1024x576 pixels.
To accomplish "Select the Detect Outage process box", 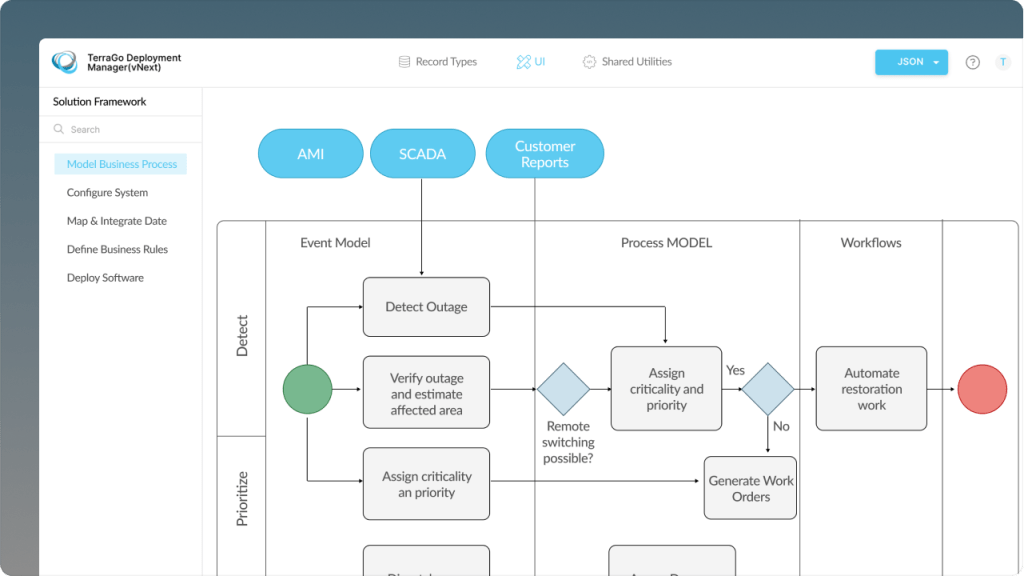I will coord(426,307).
